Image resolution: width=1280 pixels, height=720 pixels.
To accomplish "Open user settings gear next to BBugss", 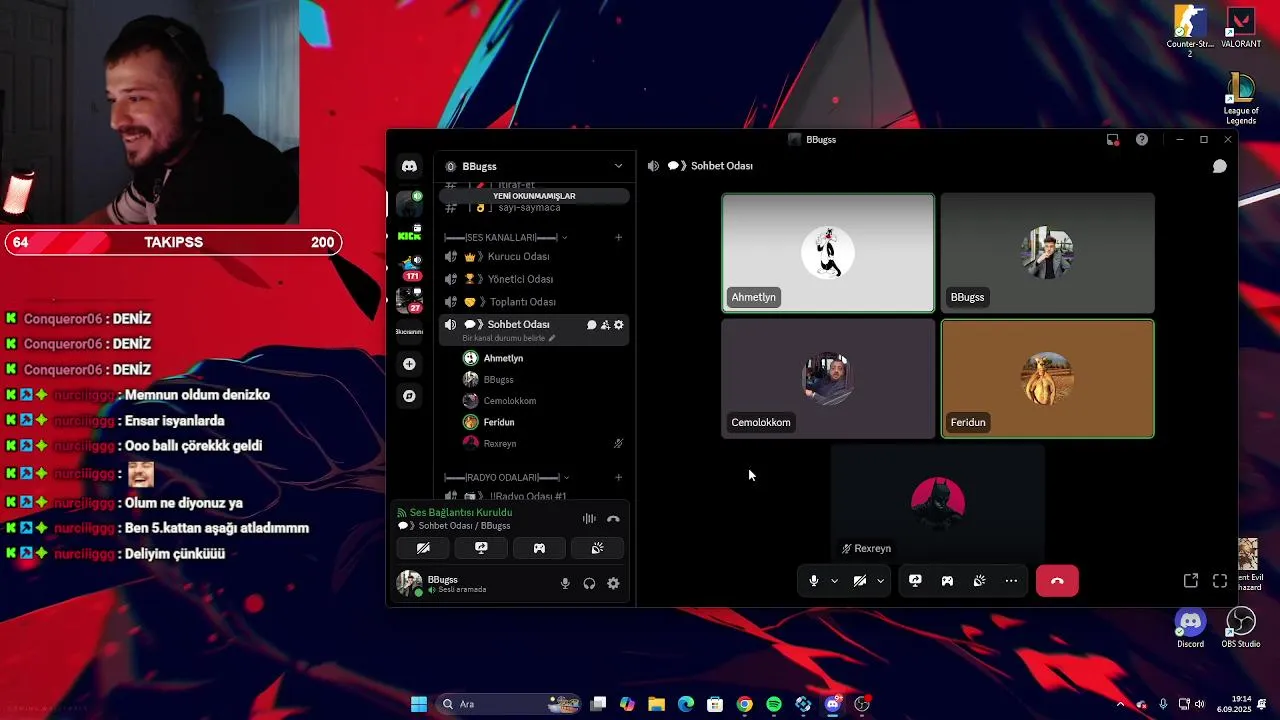I will click(613, 584).
